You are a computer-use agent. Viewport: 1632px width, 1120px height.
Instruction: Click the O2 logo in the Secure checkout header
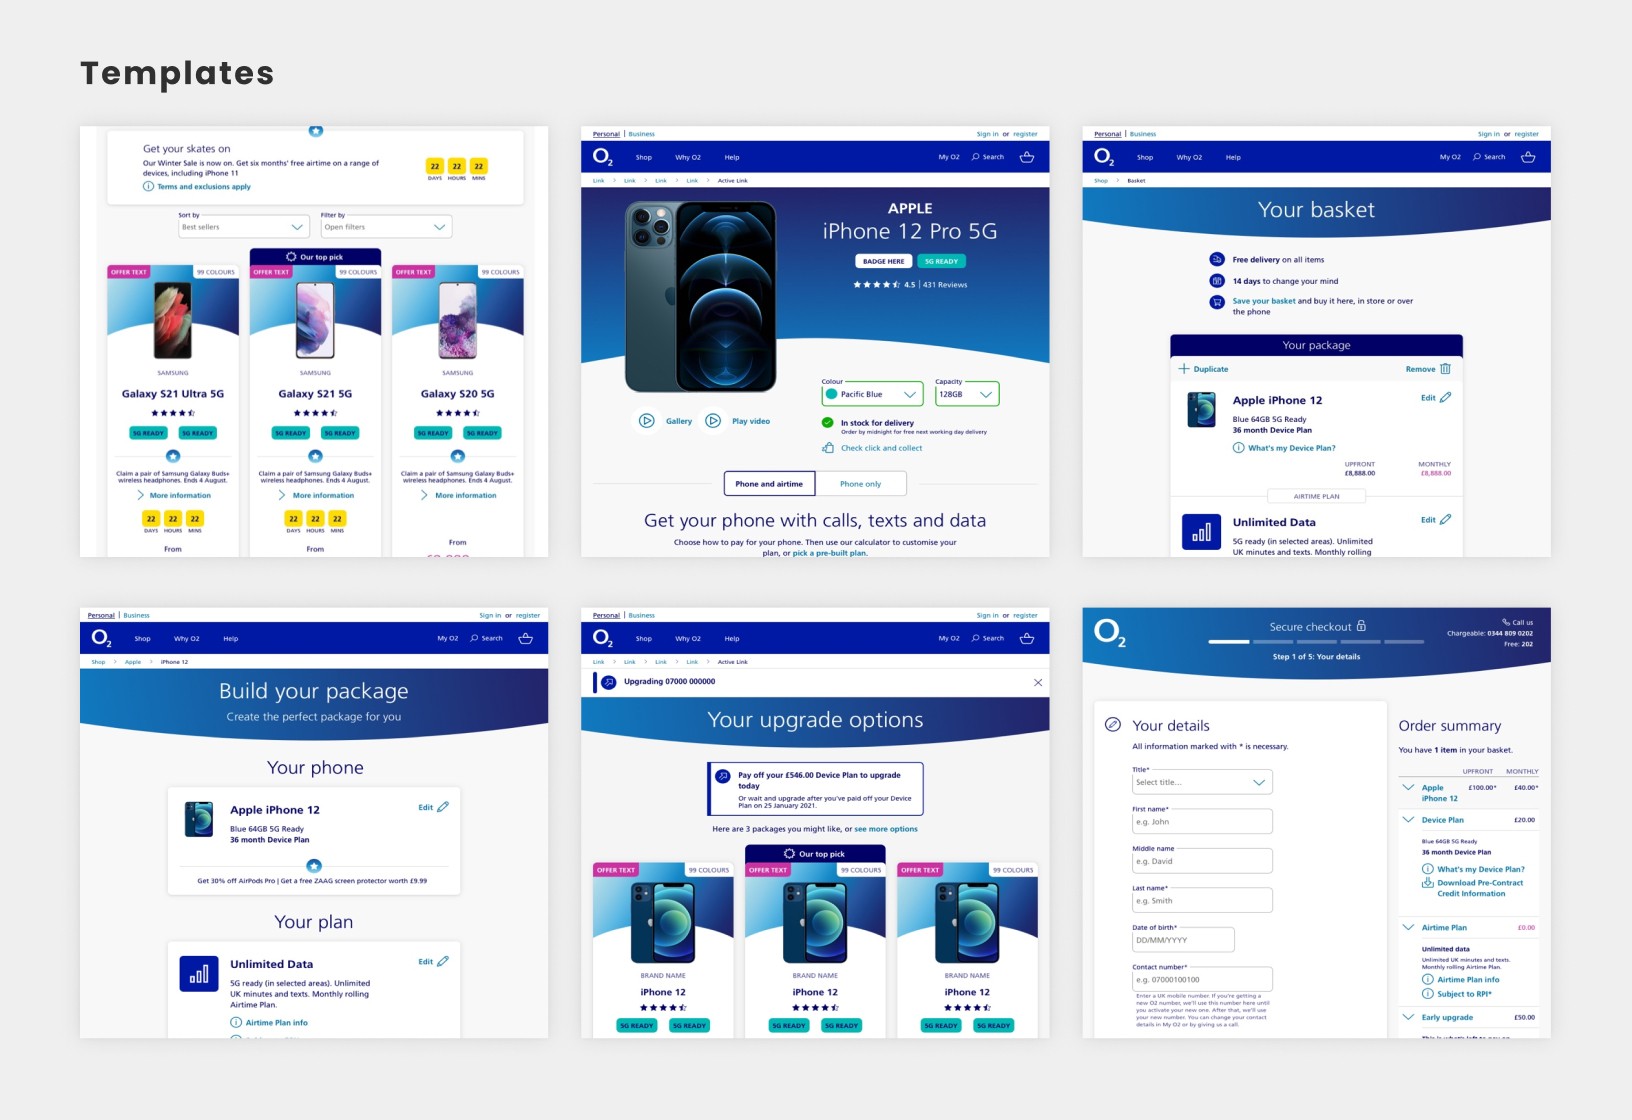click(x=1109, y=632)
